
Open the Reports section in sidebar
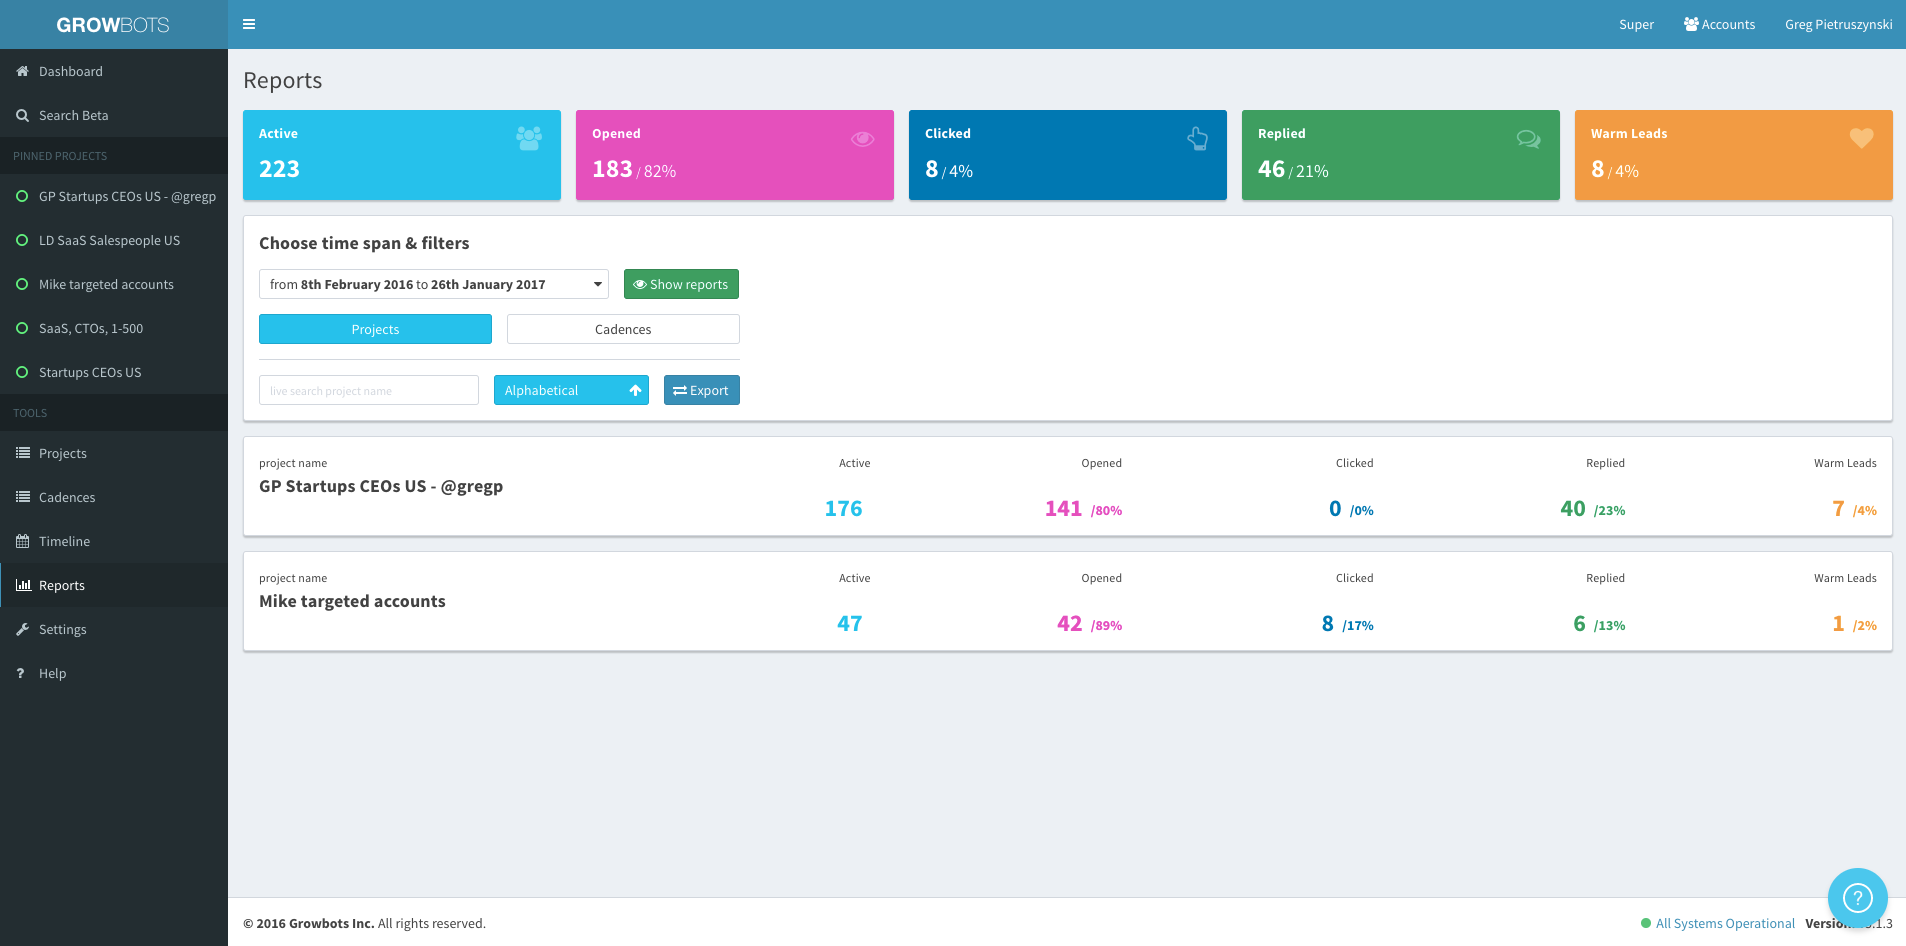(63, 585)
